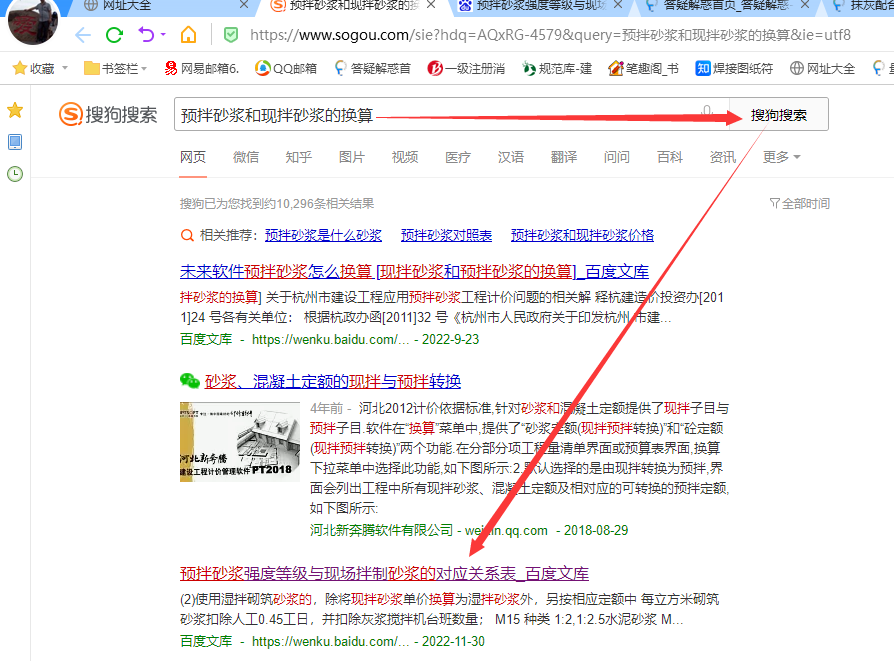Select the 视频 search category
This screenshot has height=661, width=894.
(x=405, y=157)
